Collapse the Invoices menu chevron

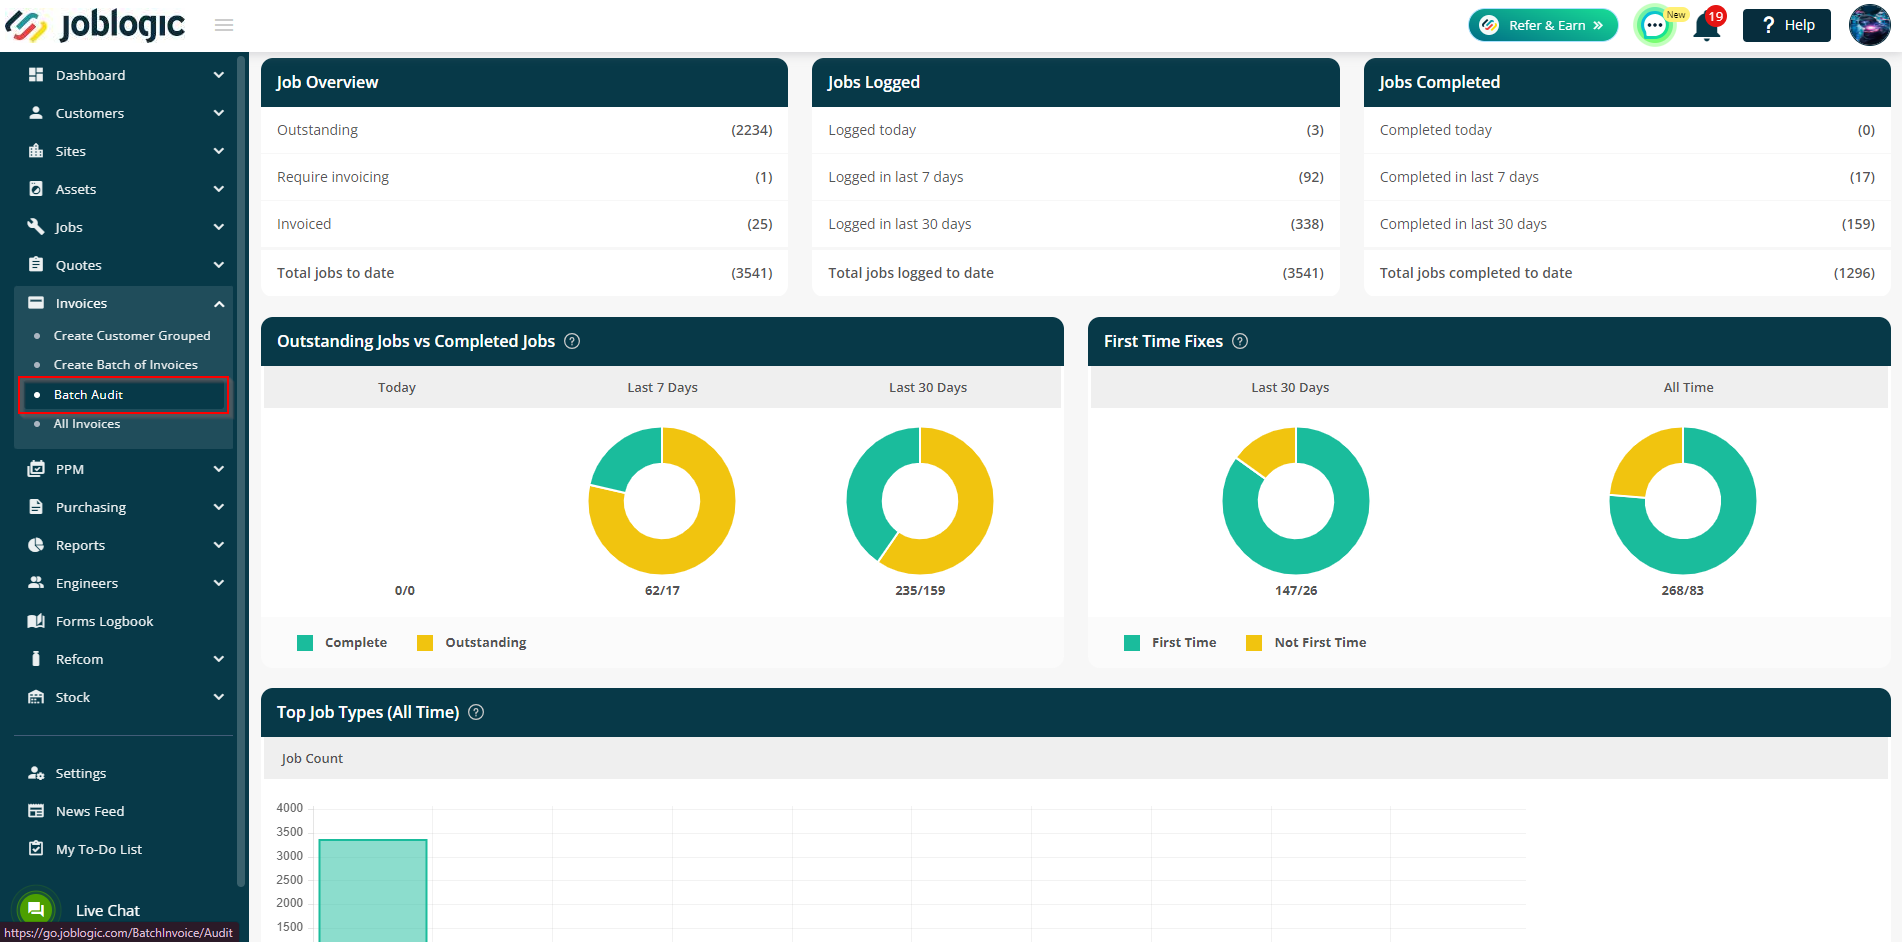219,303
